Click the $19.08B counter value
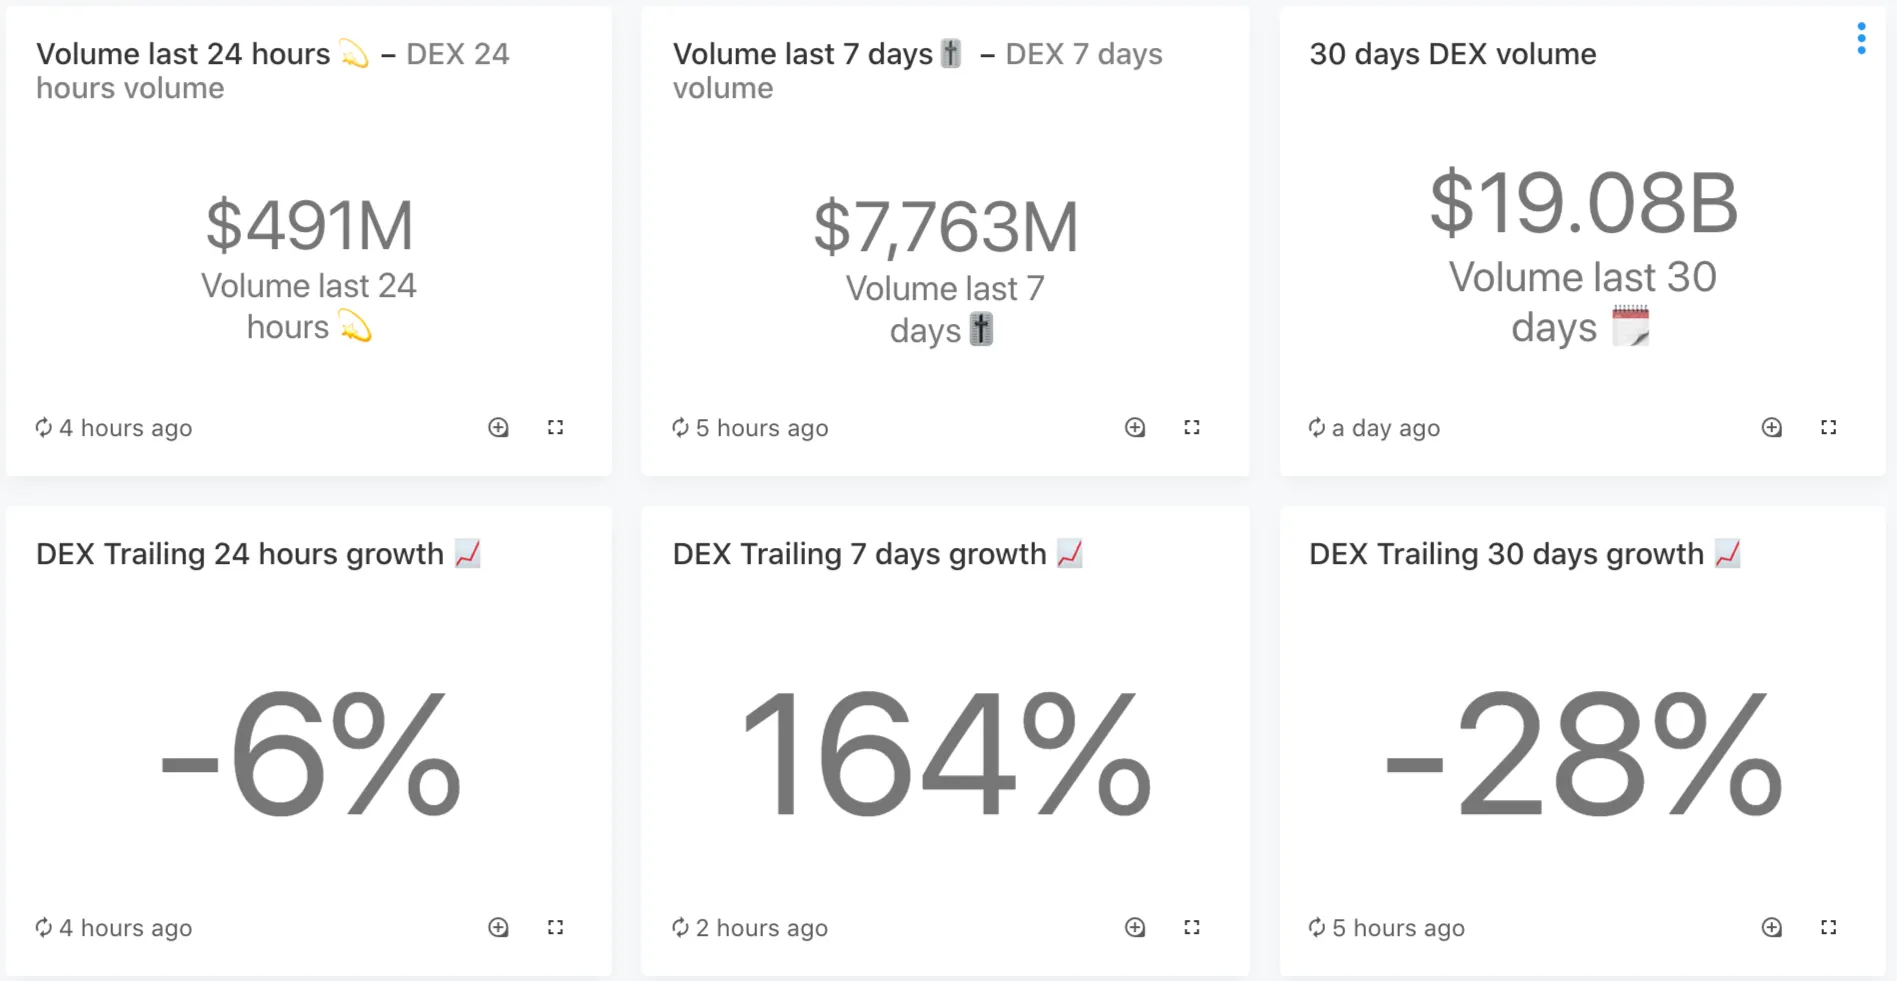Image resolution: width=1897 pixels, height=981 pixels. tap(1583, 204)
